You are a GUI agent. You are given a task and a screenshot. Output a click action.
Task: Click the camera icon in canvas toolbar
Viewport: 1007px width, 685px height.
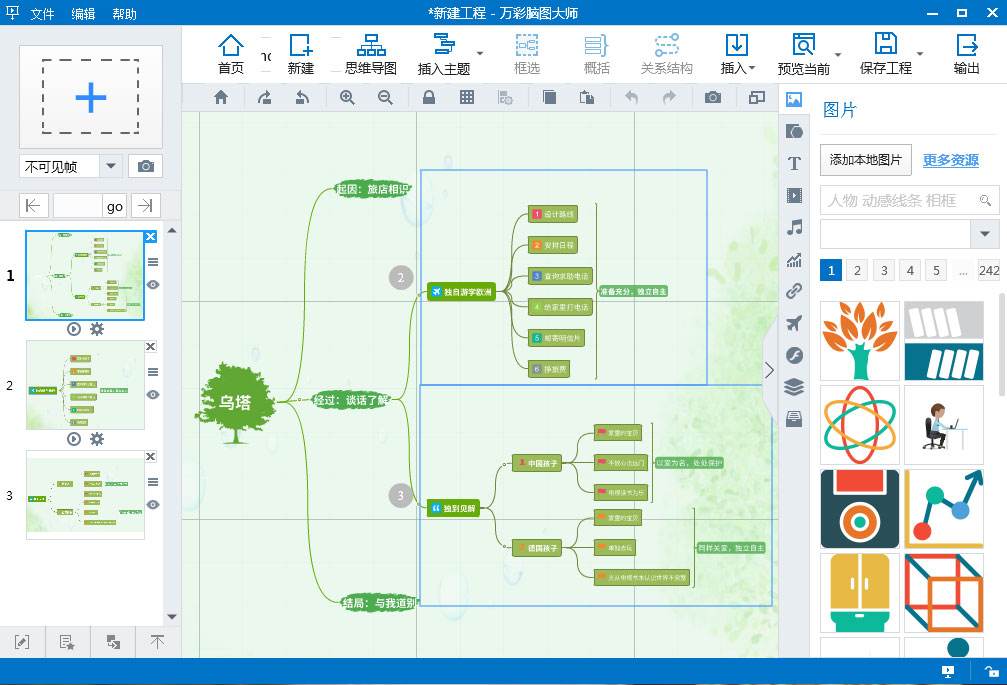click(712, 98)
